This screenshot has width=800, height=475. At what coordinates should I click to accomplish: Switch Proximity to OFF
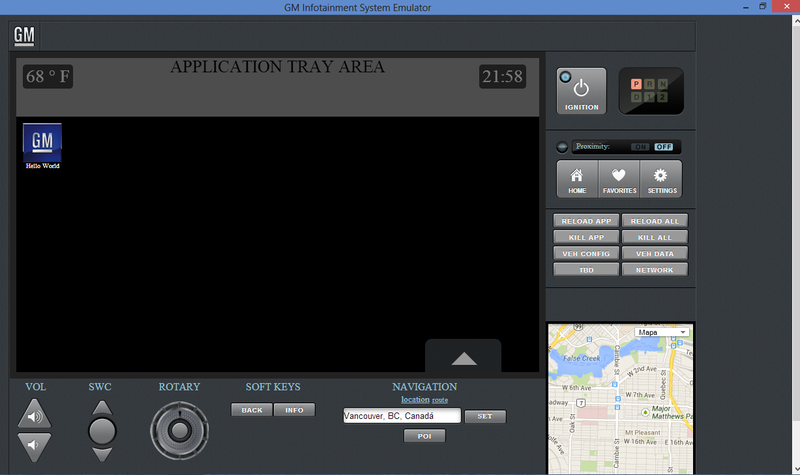coord(665,147)
